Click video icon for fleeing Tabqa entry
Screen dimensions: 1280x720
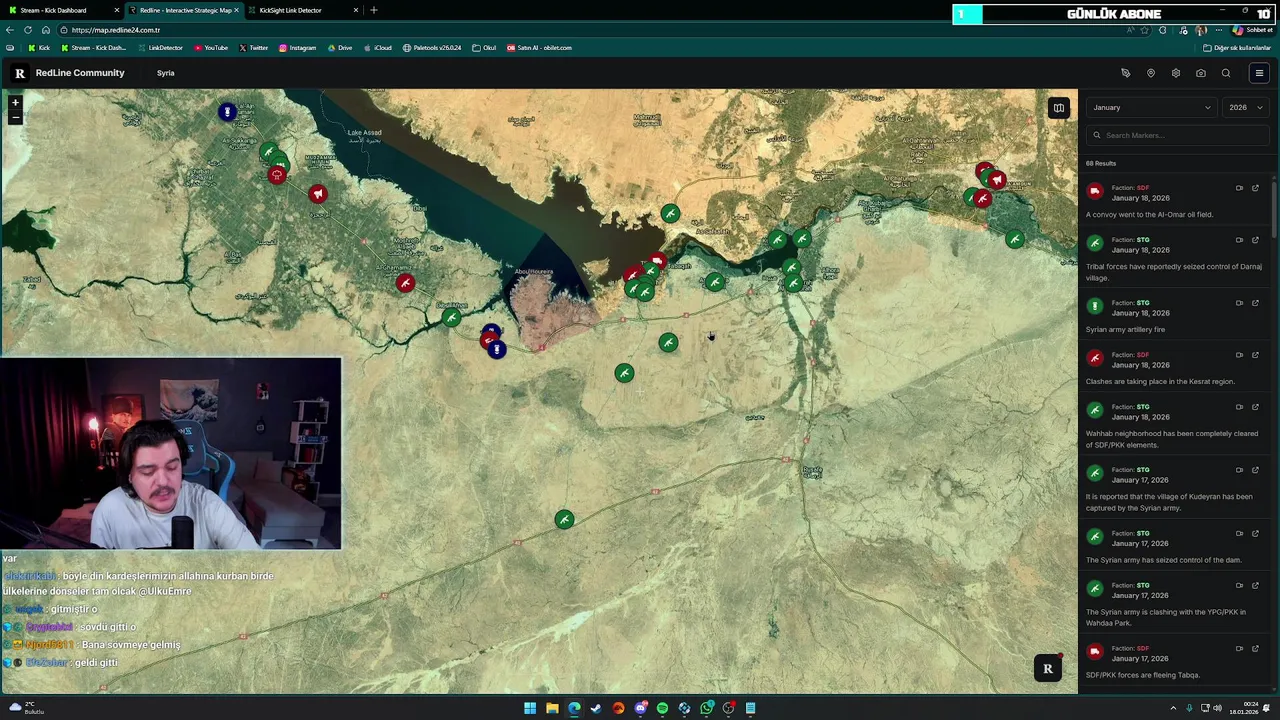point(1239,648)
